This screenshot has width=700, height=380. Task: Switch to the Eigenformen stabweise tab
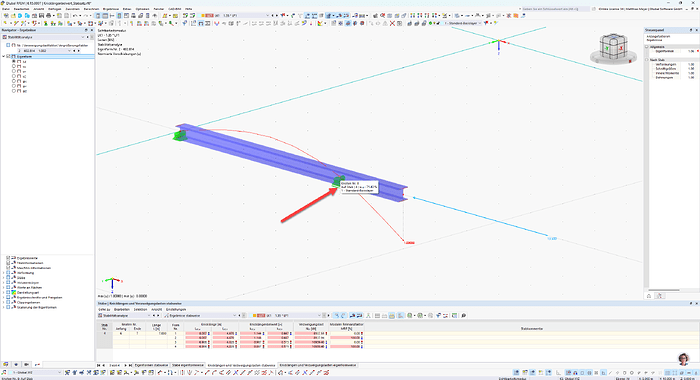click(151, 365)
